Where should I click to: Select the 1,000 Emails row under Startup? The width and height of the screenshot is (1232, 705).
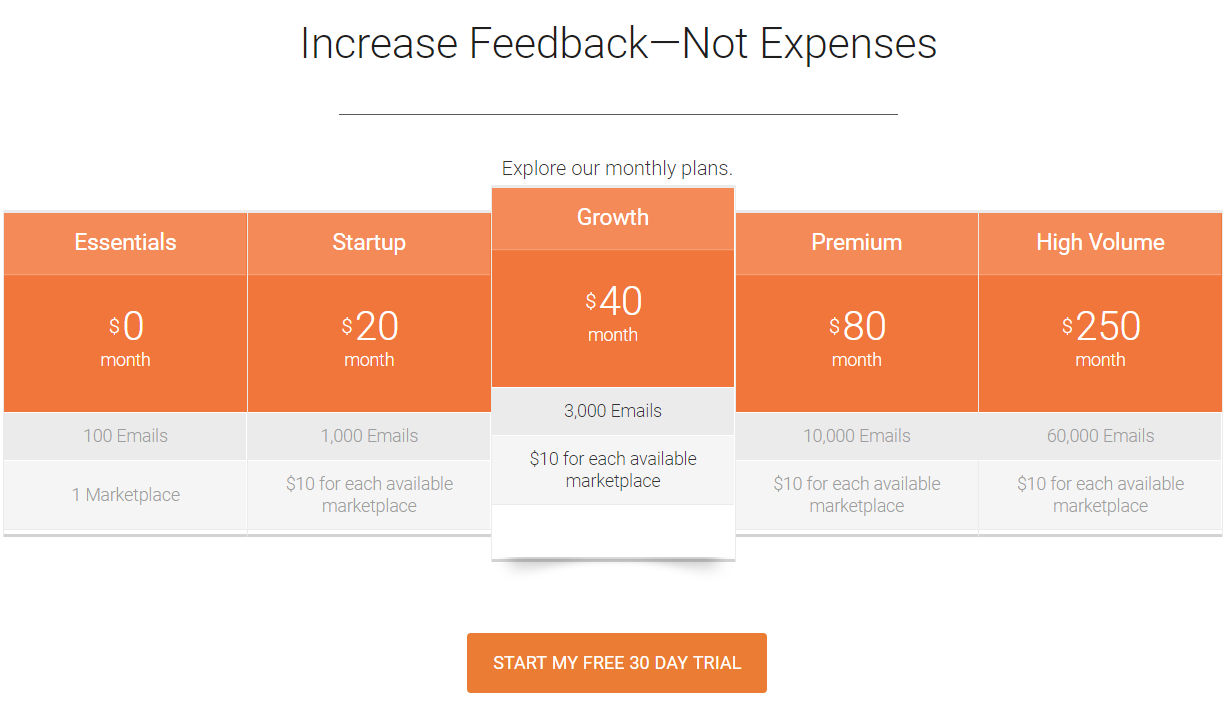(x=369, y=435)
